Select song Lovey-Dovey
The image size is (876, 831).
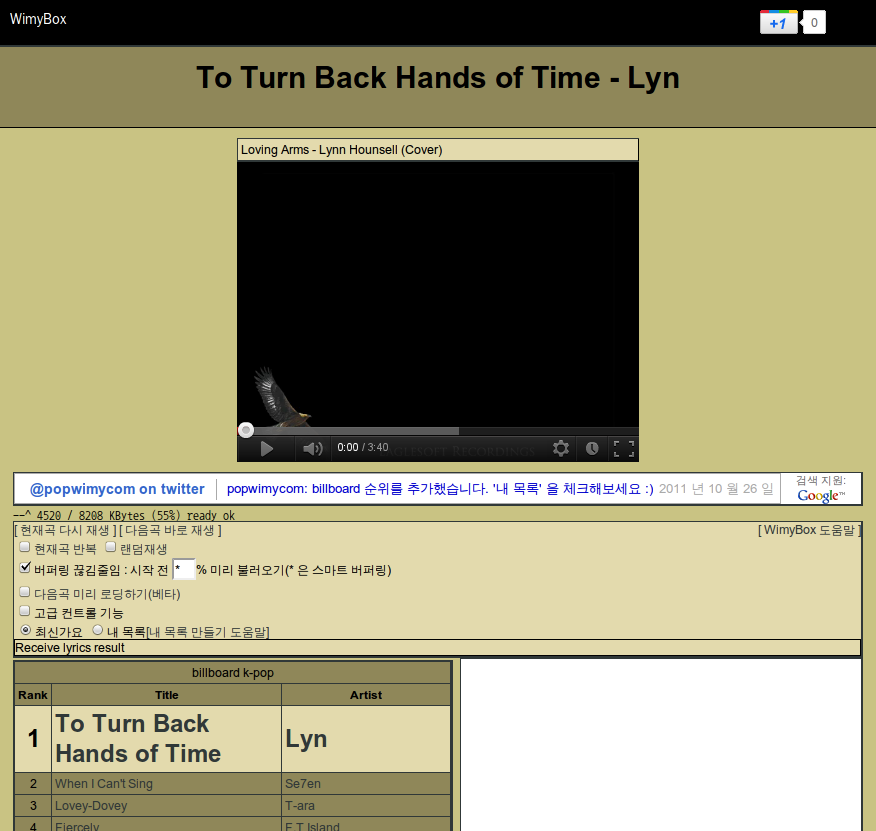coord(91,806)
